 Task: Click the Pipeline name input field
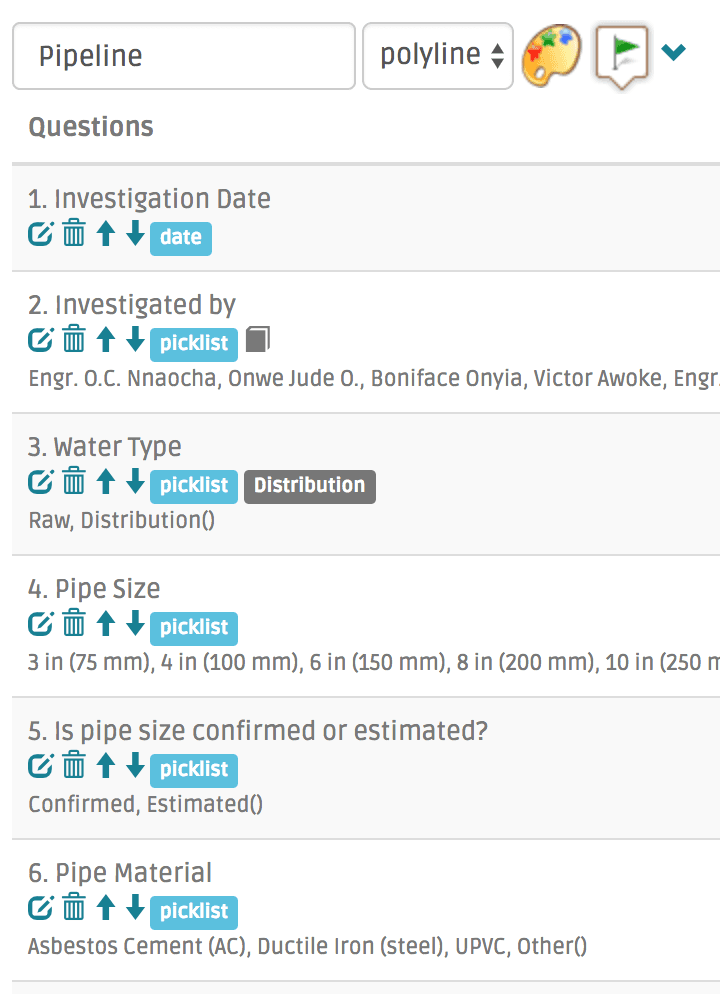pos(184,56)
